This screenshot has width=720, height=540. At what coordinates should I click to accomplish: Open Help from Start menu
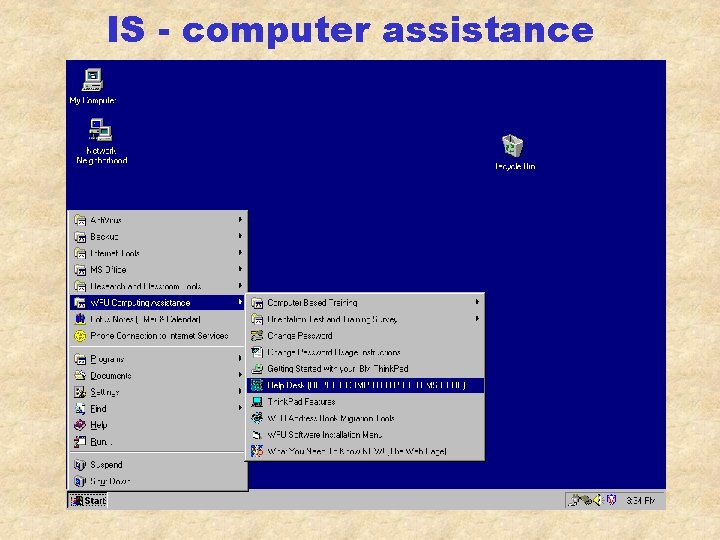(x=158, y=425)
